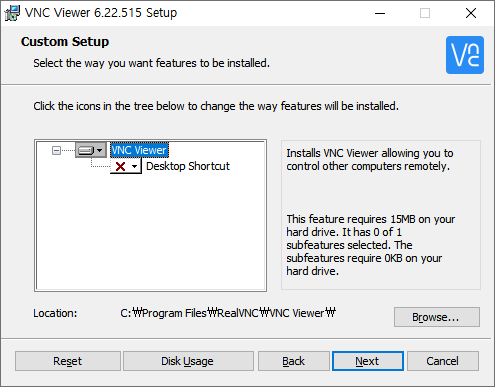Close the setup window
The width and height of the screenshot is (495, 387).
pos(471,13)
